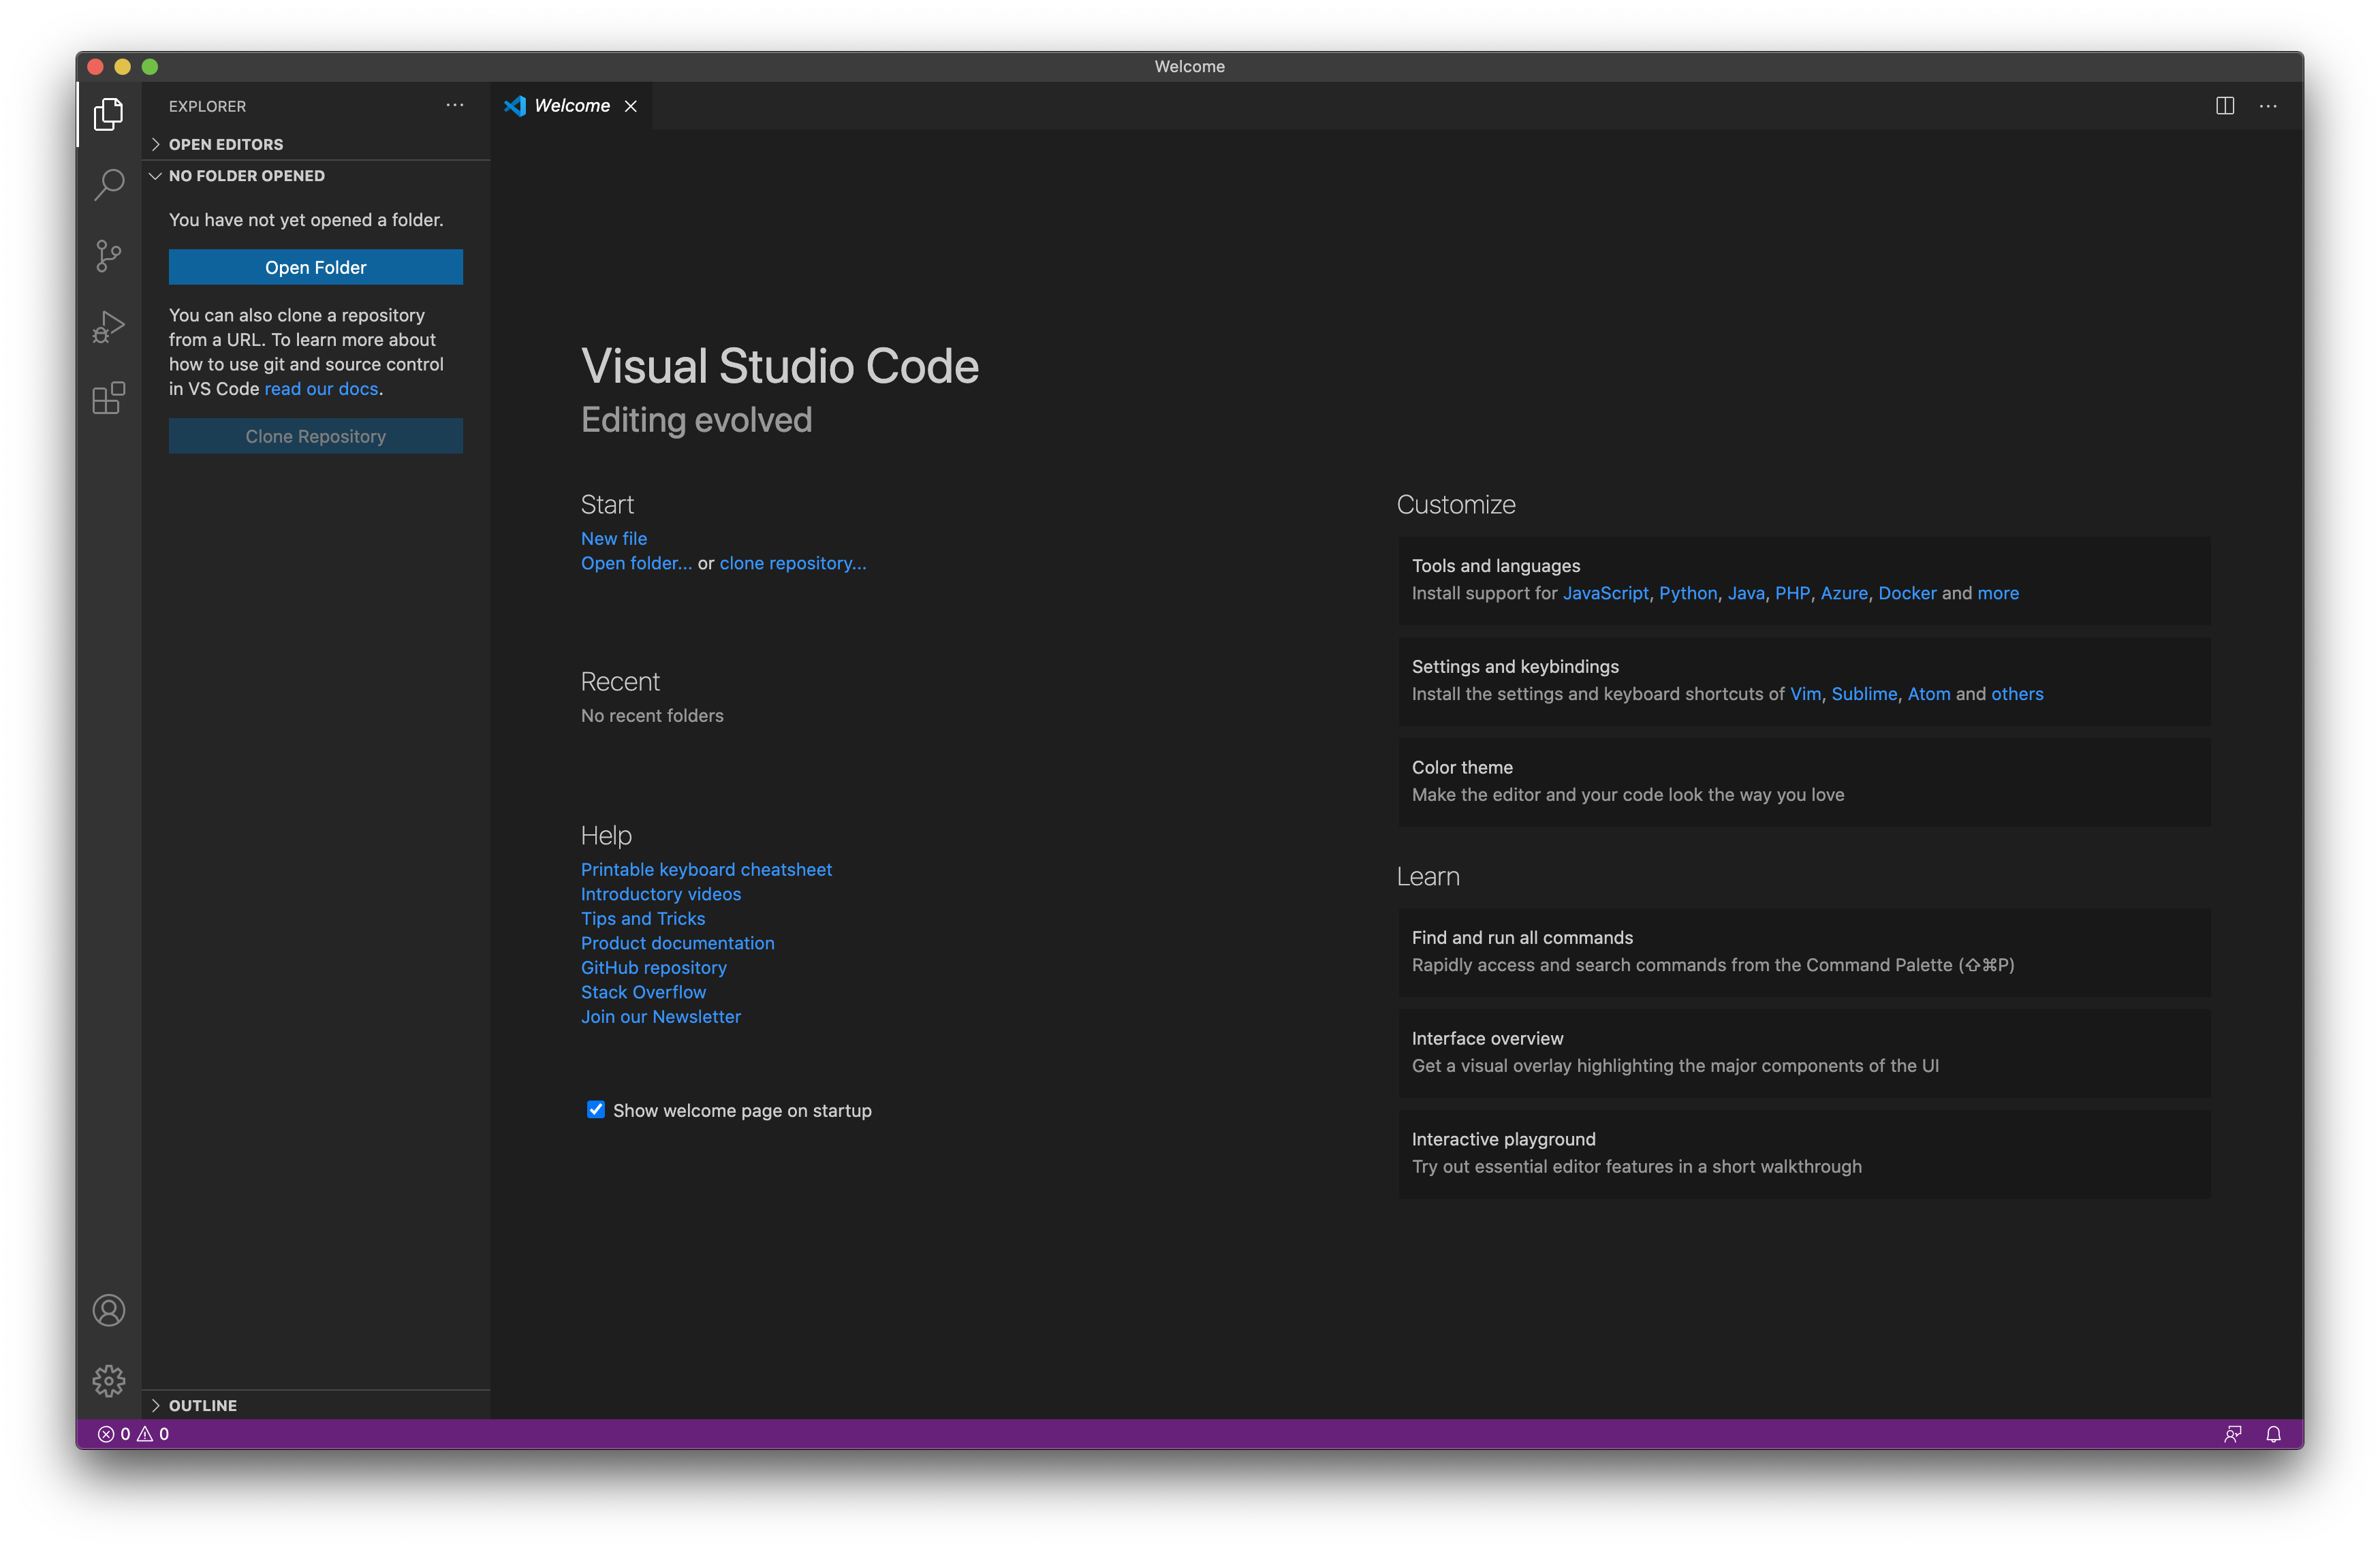The image size is (2380, 1550).
Task: Open notifications bell in status bar
Action: 2273,1434
